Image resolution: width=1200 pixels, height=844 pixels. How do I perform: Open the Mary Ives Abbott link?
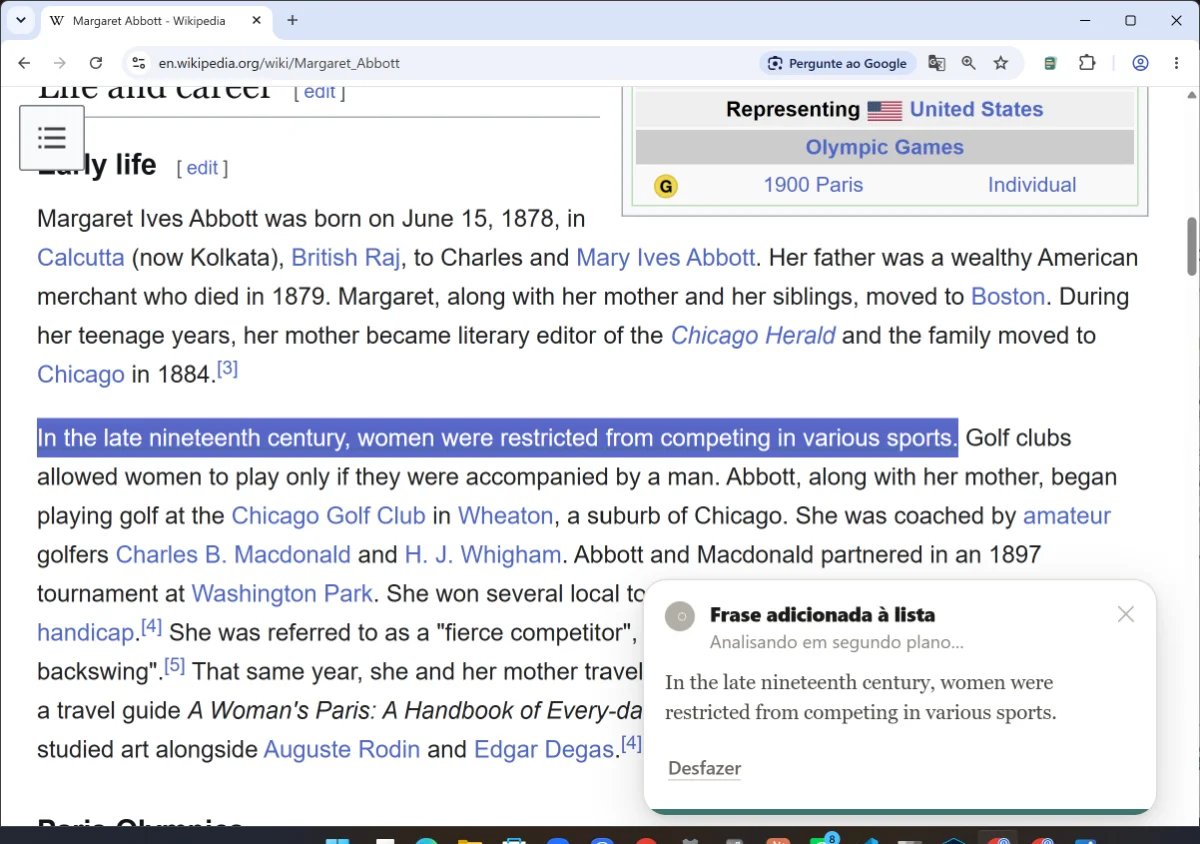click(665, 257)
